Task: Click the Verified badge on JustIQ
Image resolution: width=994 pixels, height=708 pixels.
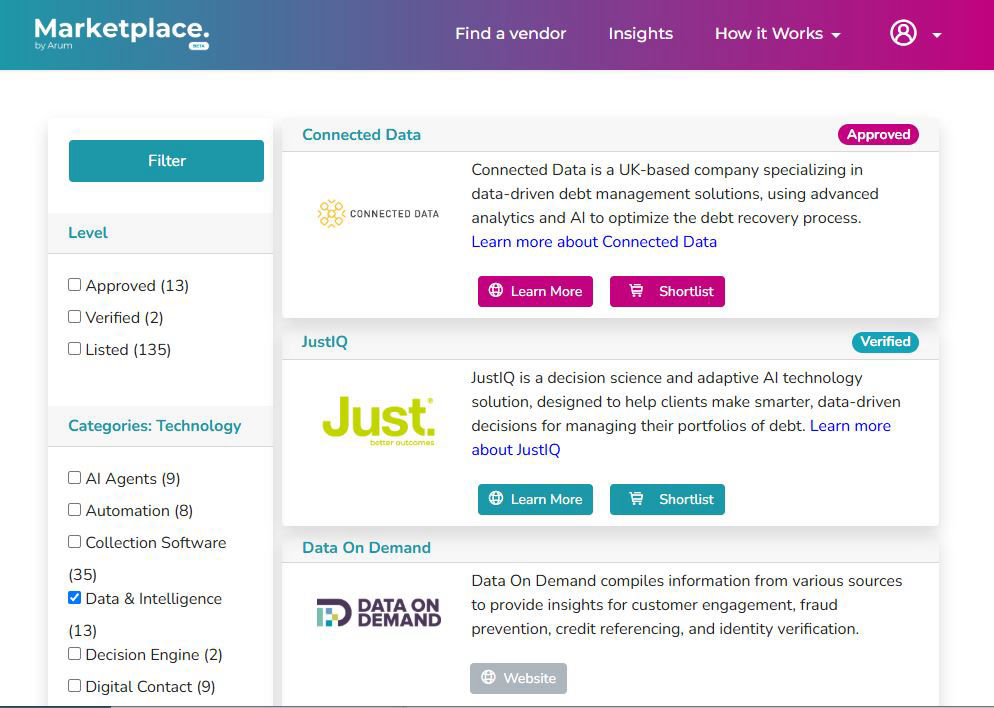Action: pos(885,342)
